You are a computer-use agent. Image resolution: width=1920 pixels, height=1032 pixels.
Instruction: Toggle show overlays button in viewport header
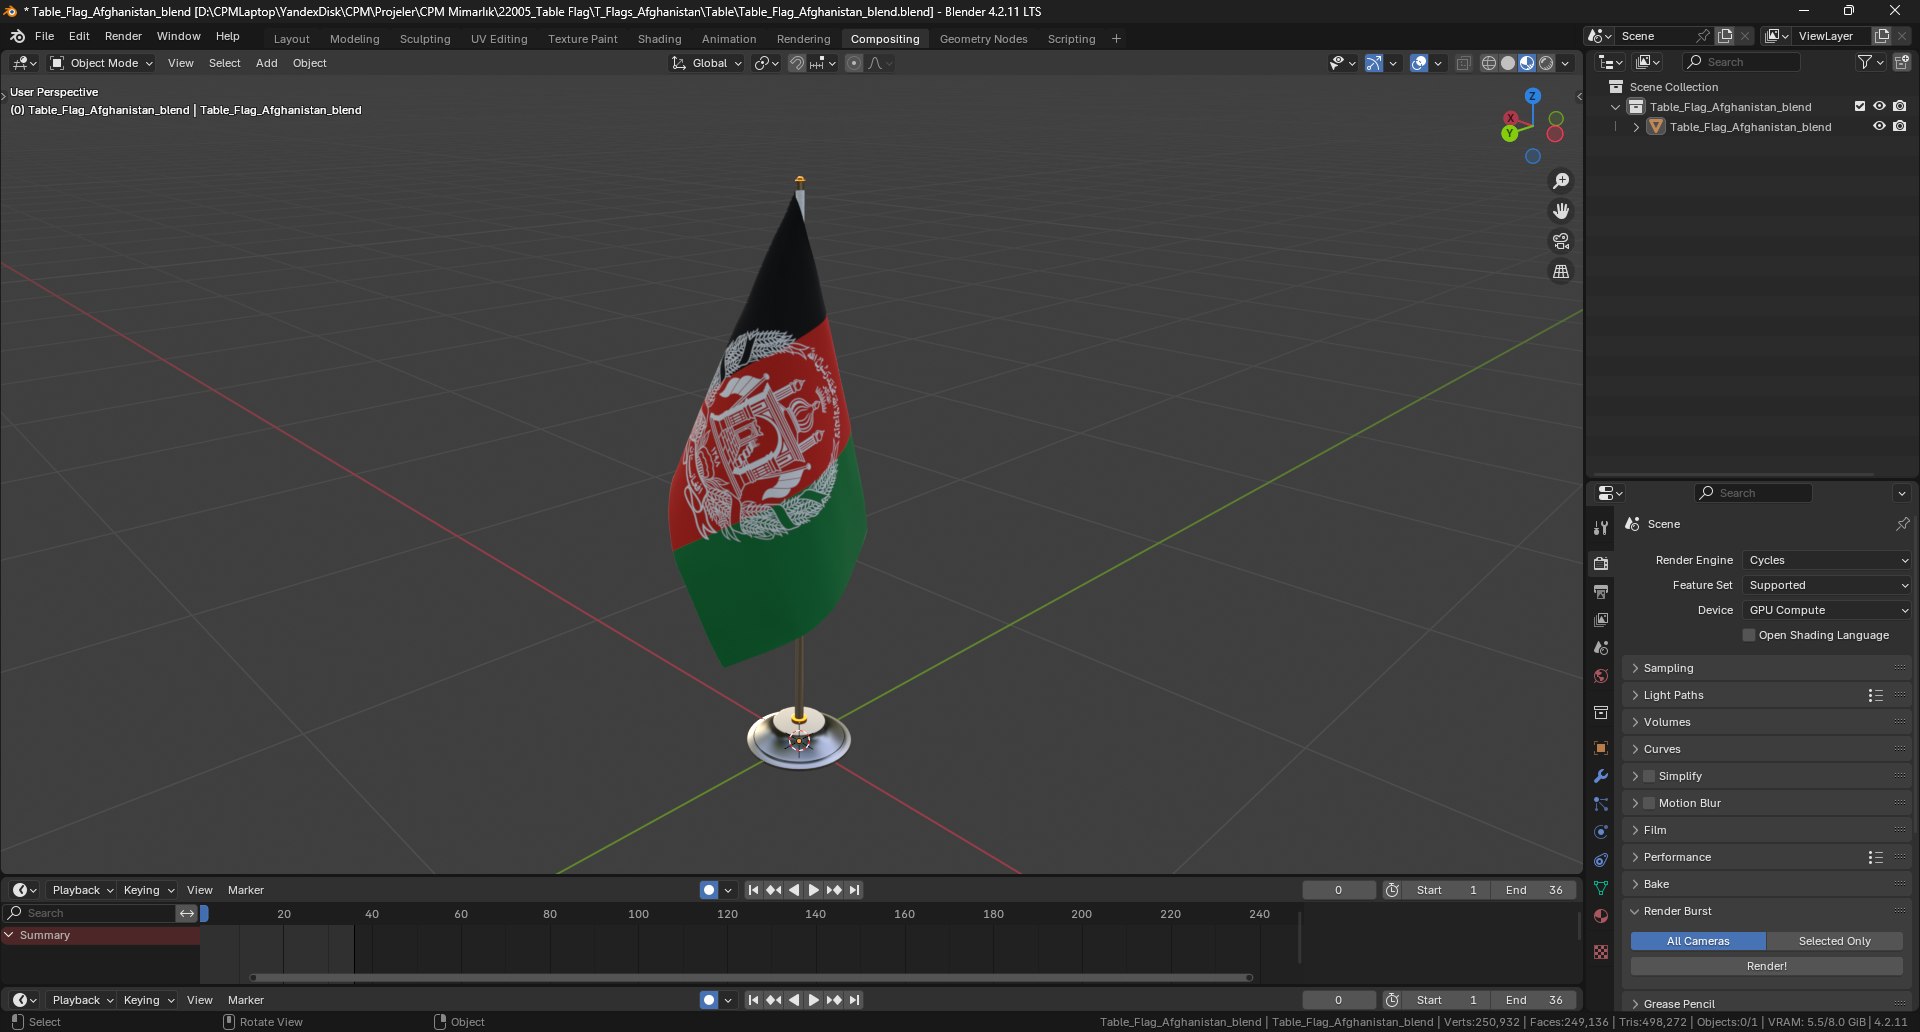tap(1419, 63)
